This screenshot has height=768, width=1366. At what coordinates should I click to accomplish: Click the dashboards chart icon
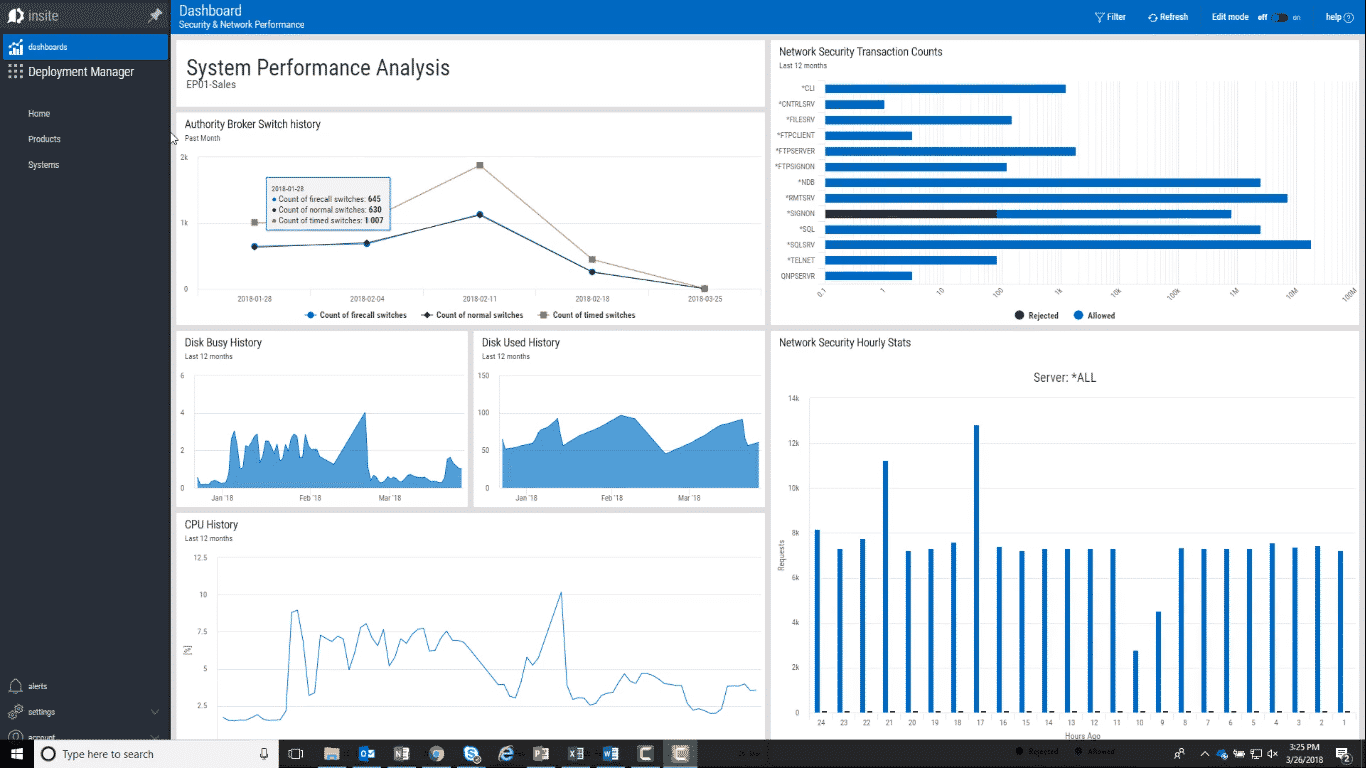tap(15, 47)
